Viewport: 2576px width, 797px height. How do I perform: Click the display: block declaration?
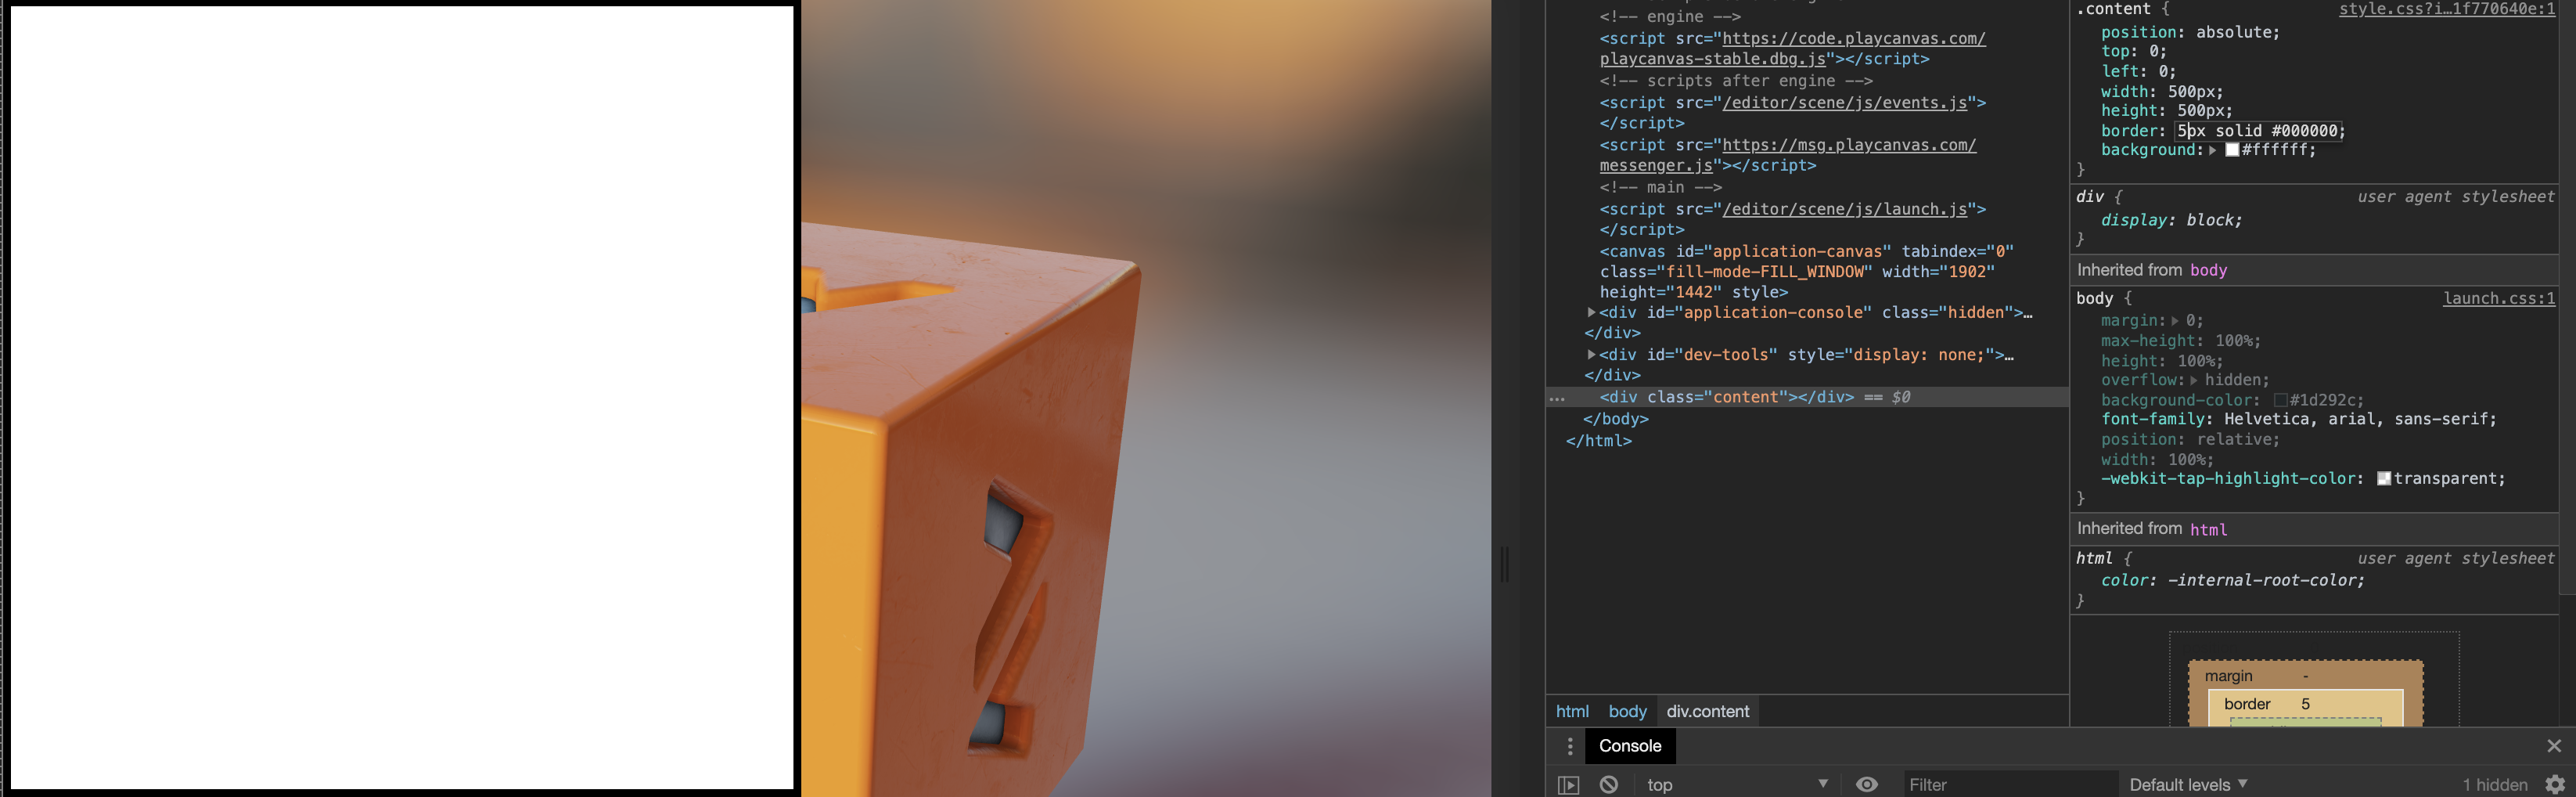tap(2171, 221)
